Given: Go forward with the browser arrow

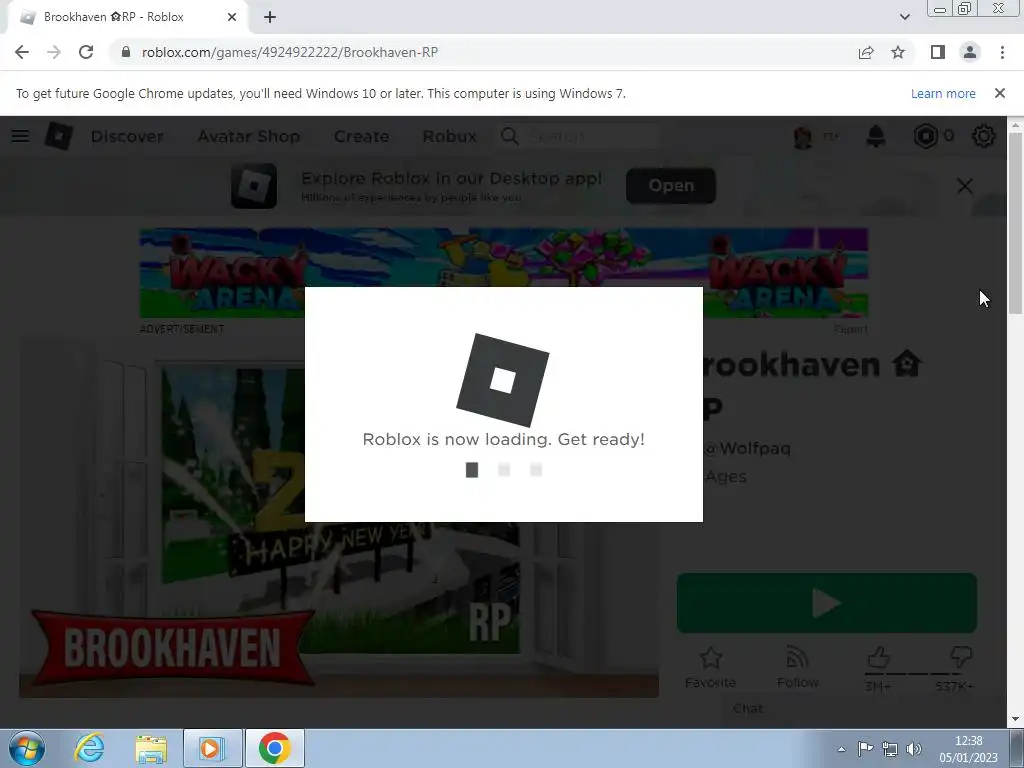Looking at the screenshot, I should [54, 52].
